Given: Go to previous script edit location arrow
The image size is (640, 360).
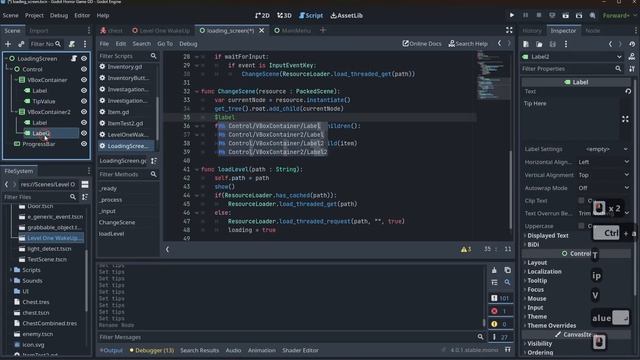Looking at the screenshot, I should [x=499, y=43].
